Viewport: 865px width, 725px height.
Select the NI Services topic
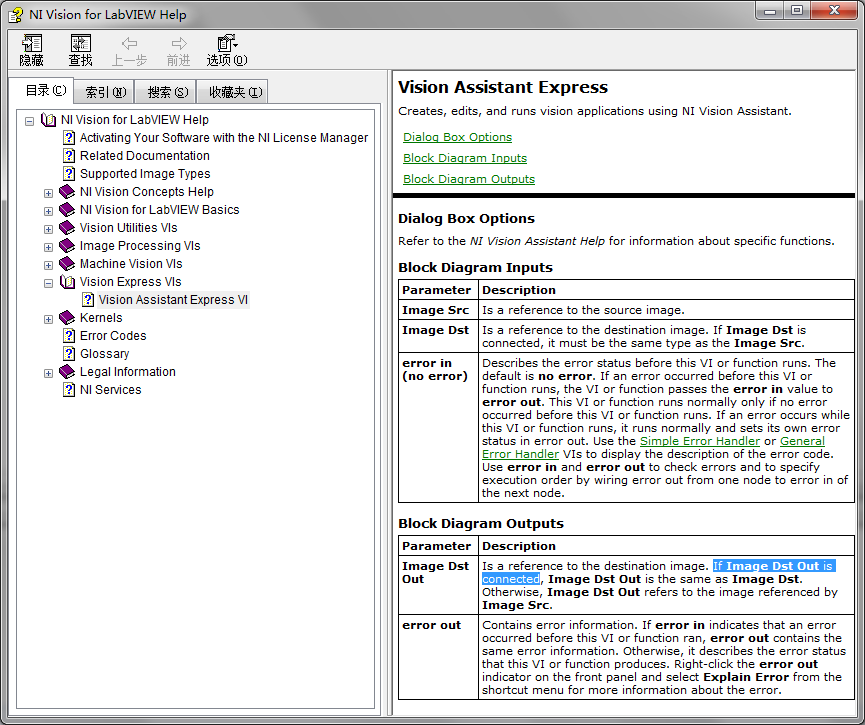click(110, 390)
